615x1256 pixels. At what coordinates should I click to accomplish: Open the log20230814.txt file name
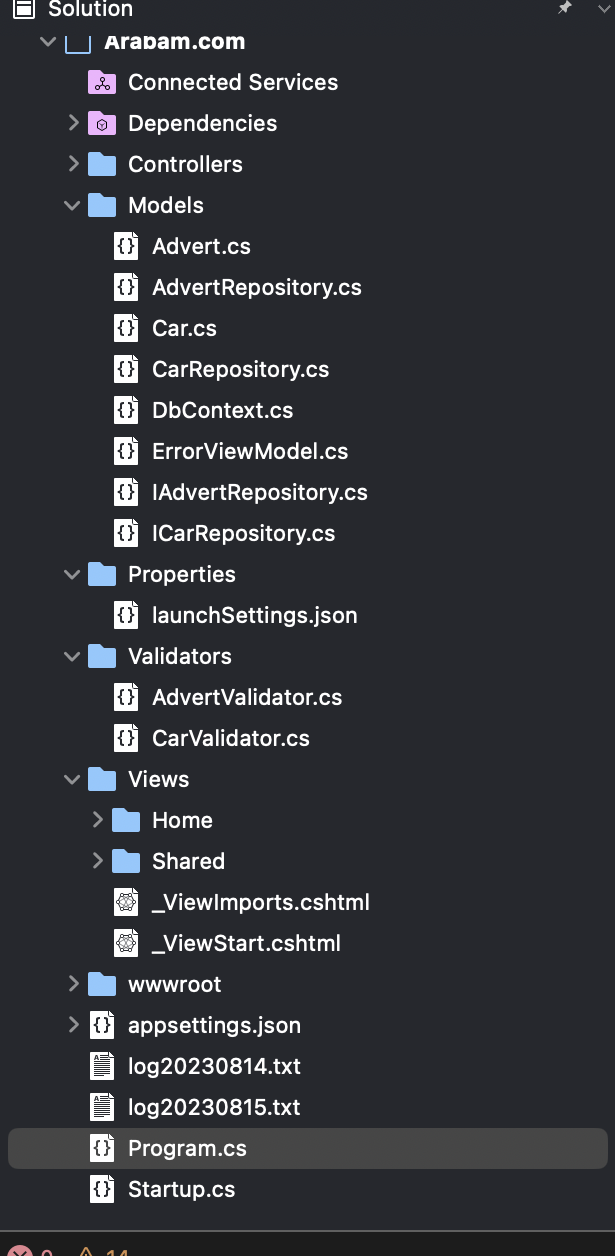click(x=214, y=1066)
